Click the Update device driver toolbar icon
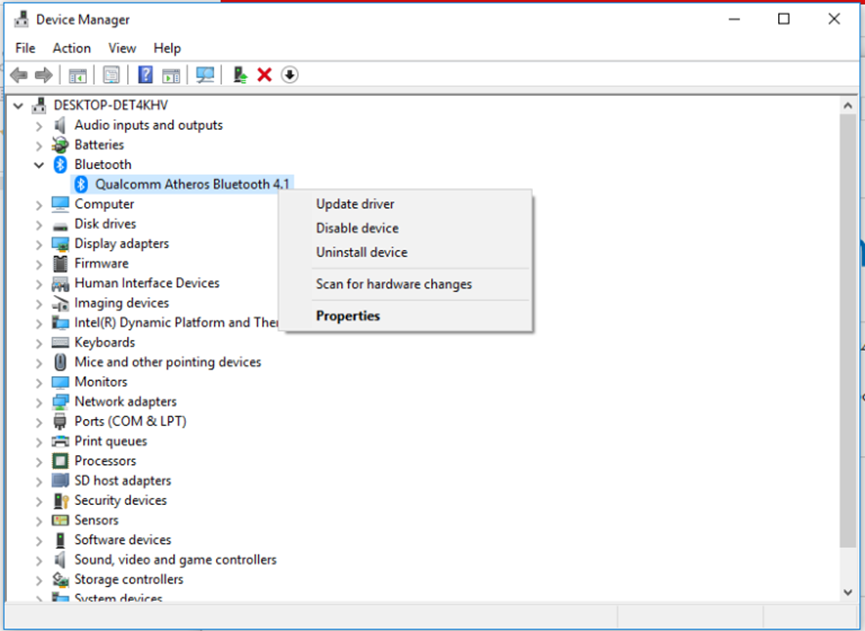Image resolution: width=865 pixels, height=631 pixels. [x=240, y=74]
